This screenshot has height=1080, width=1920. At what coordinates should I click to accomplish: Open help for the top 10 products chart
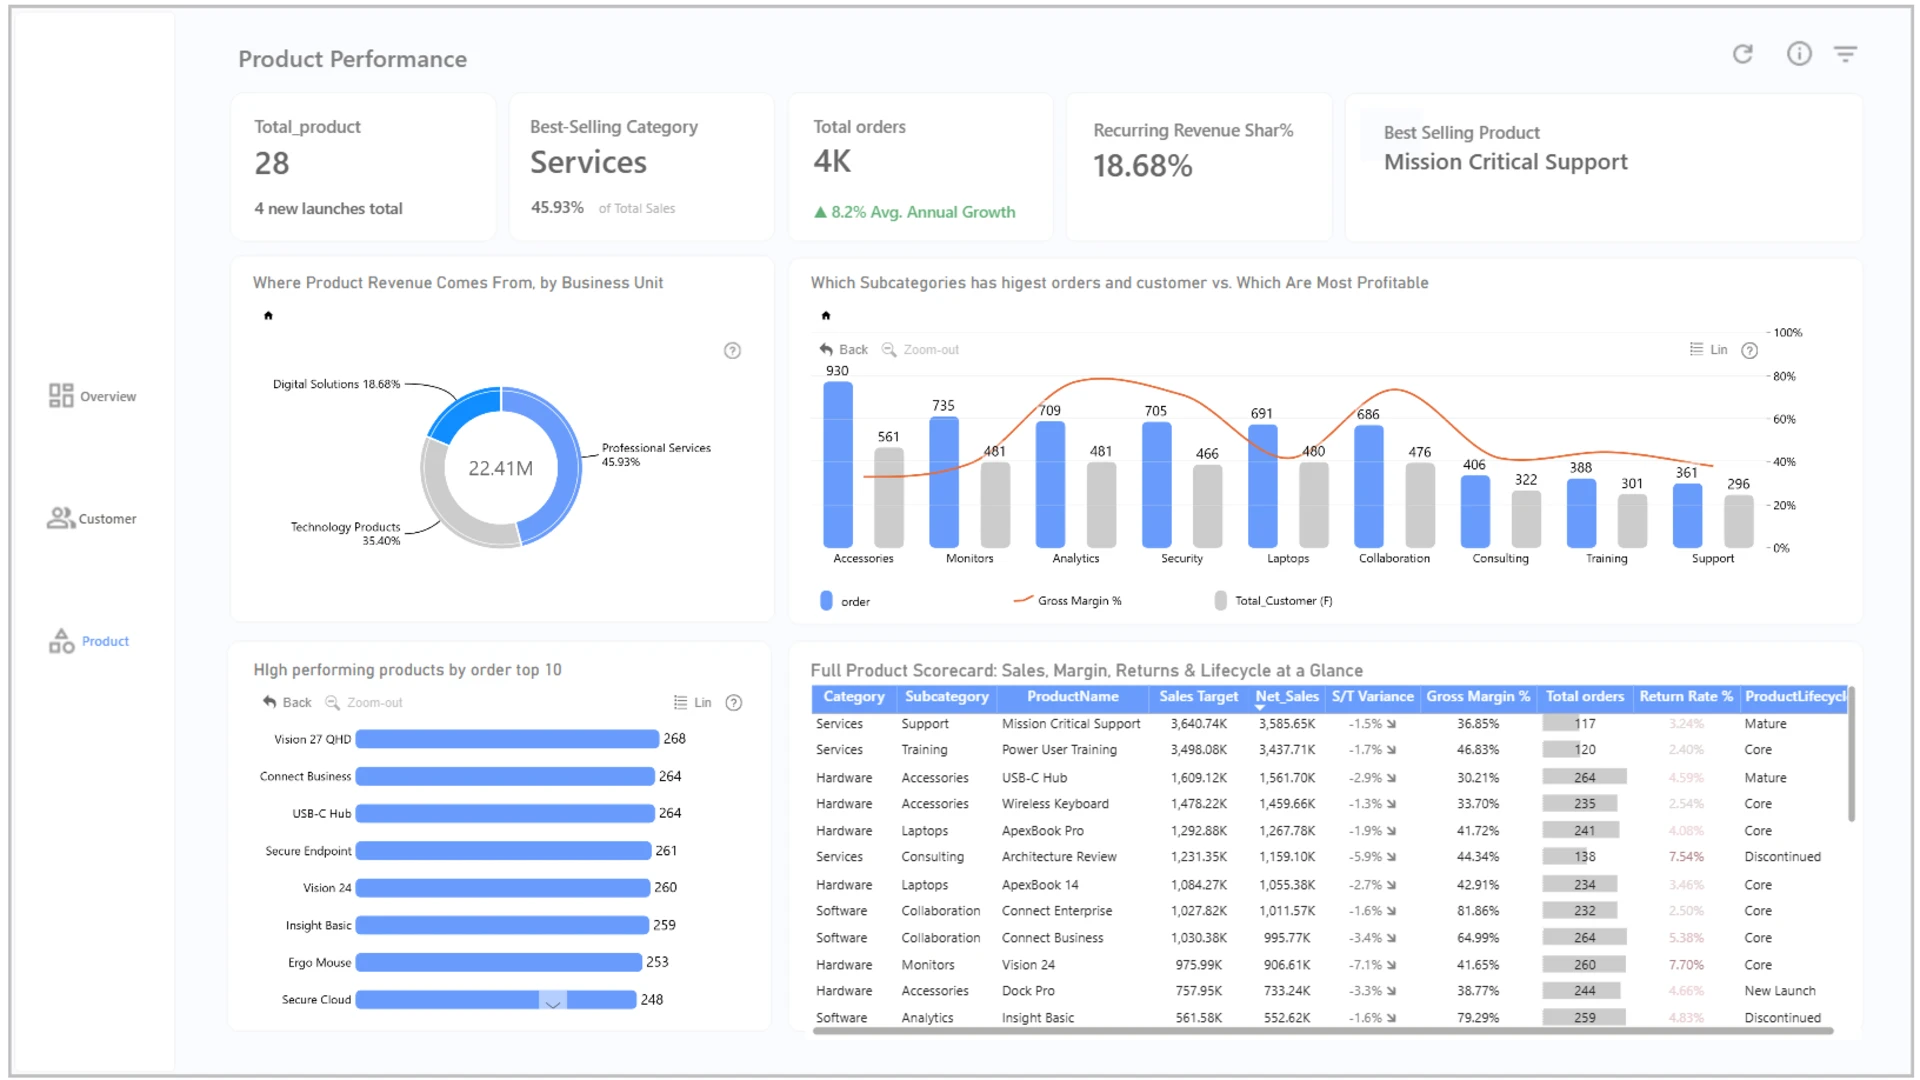pyautogui.click(x=733, y=703)
